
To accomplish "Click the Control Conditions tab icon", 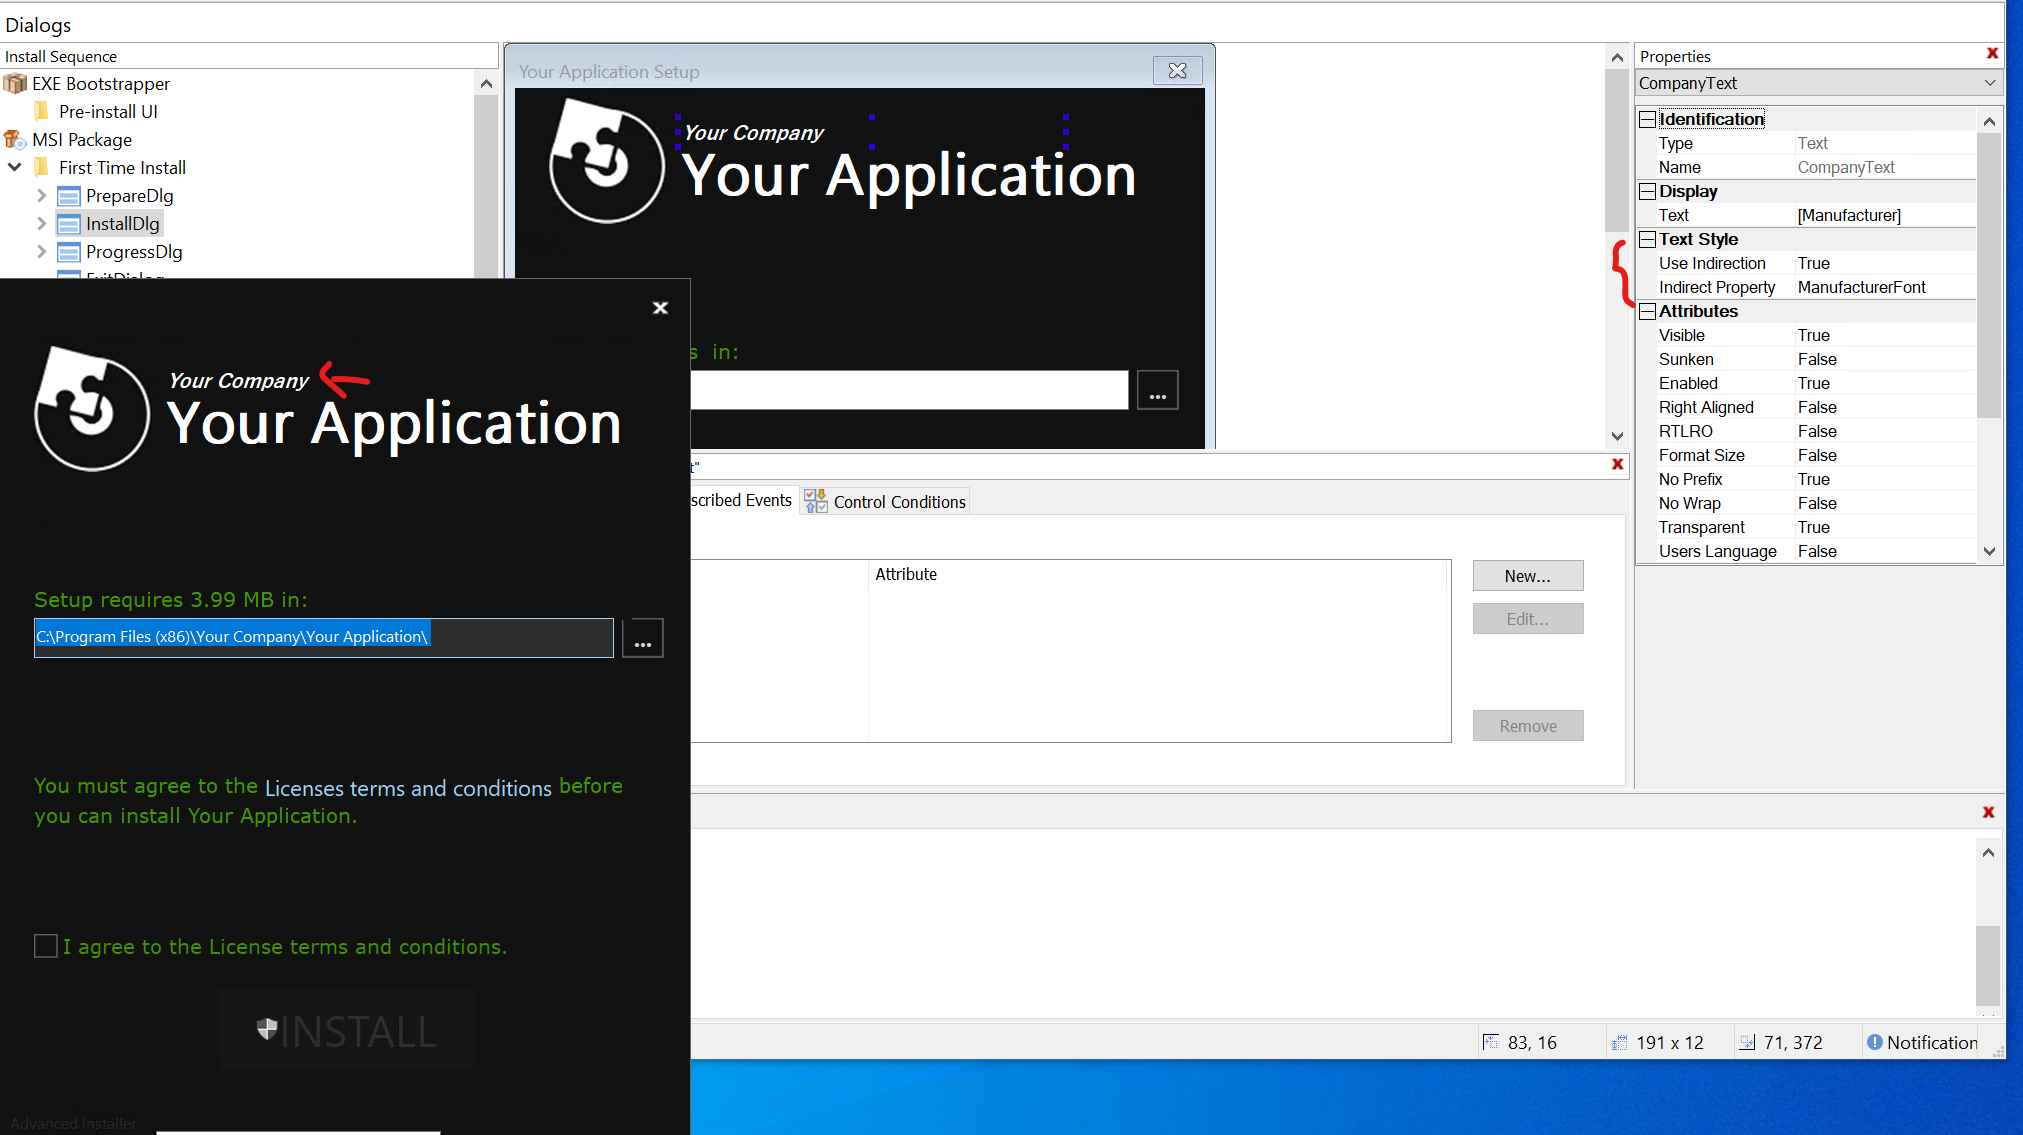I will point(816,501).
